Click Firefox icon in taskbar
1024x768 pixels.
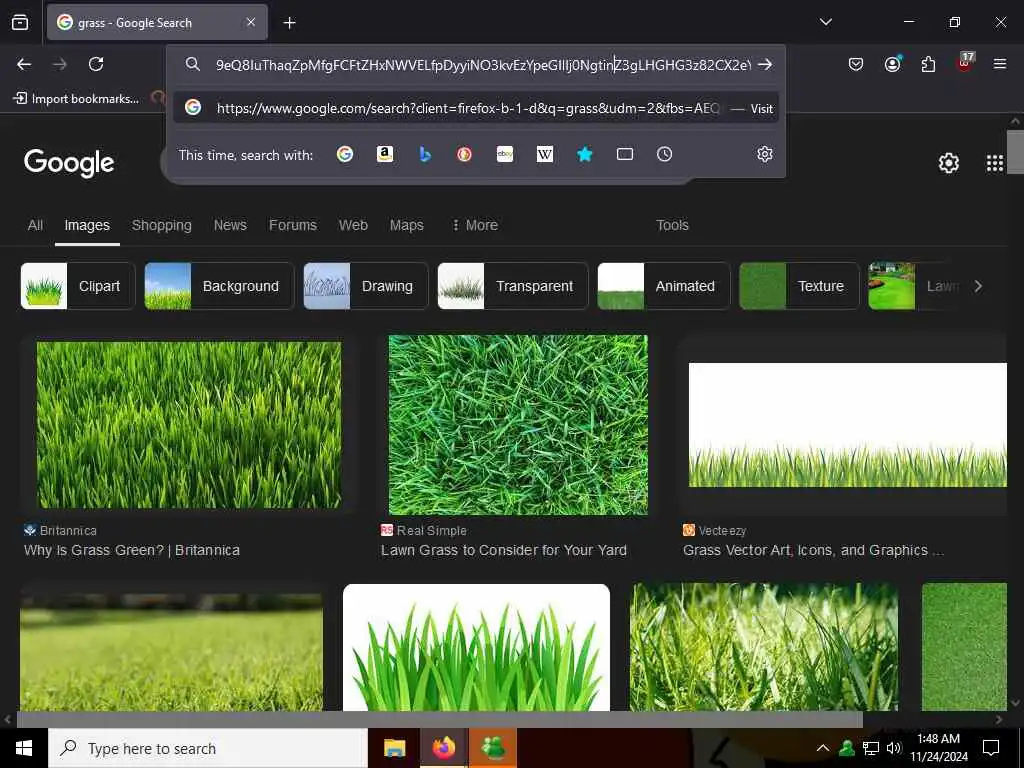[443, 748]
